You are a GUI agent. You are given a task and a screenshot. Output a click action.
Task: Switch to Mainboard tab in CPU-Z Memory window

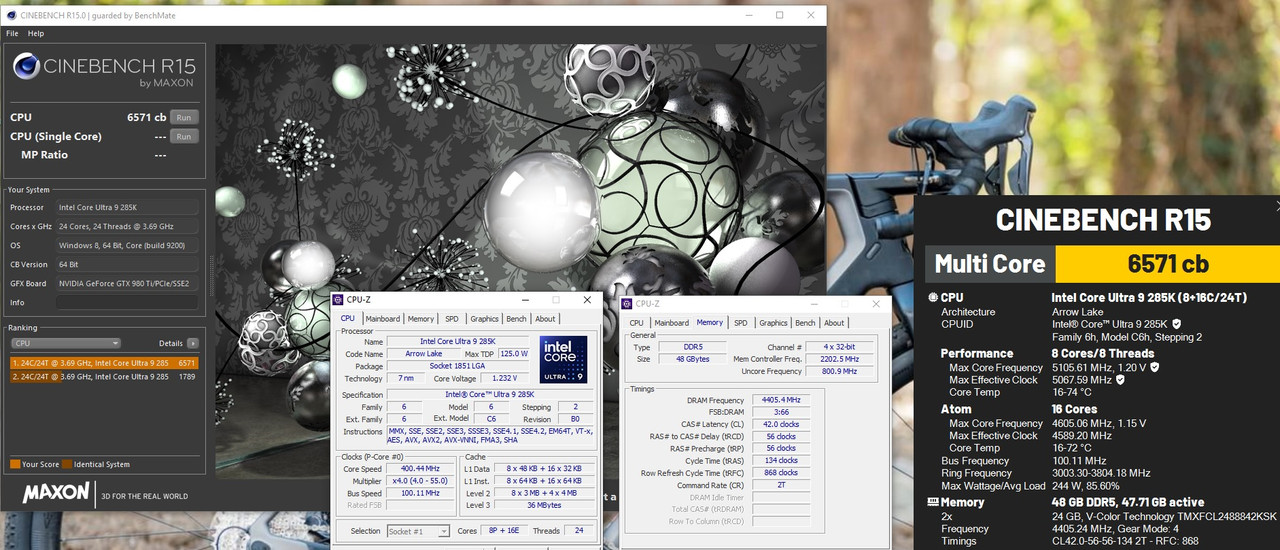pyautogui.click(x=671, y=323)
